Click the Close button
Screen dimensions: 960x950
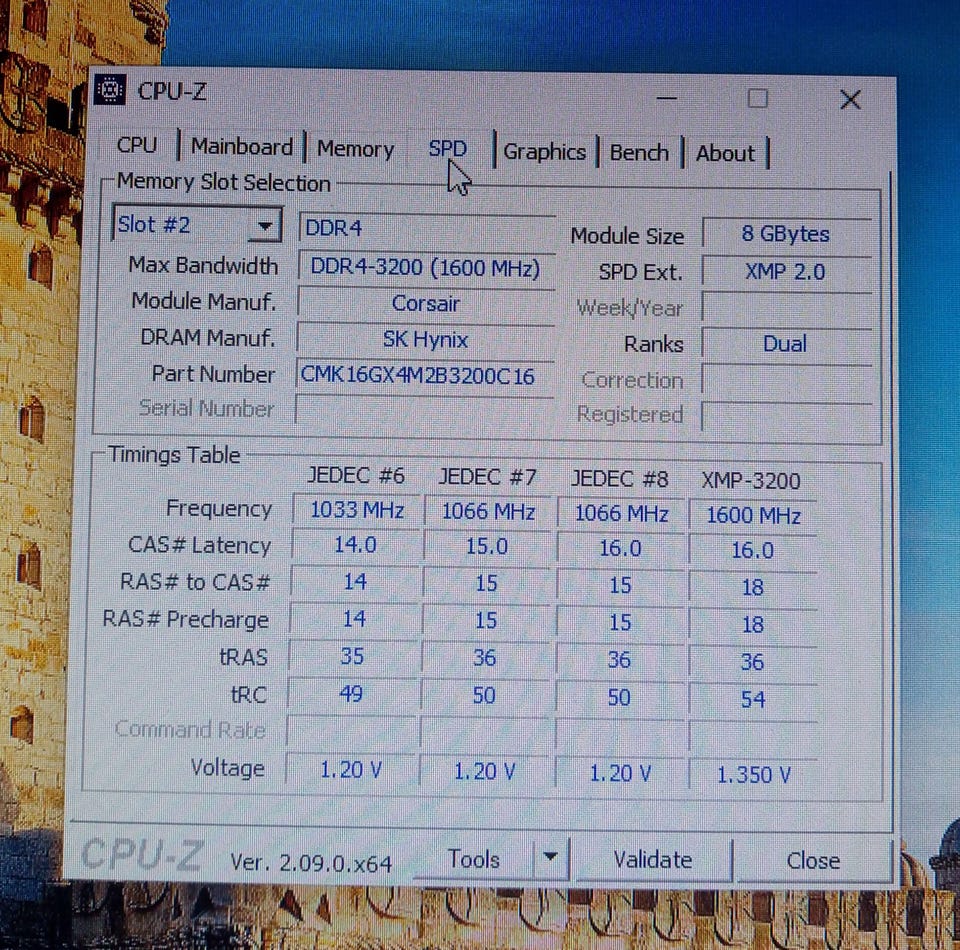813,861
